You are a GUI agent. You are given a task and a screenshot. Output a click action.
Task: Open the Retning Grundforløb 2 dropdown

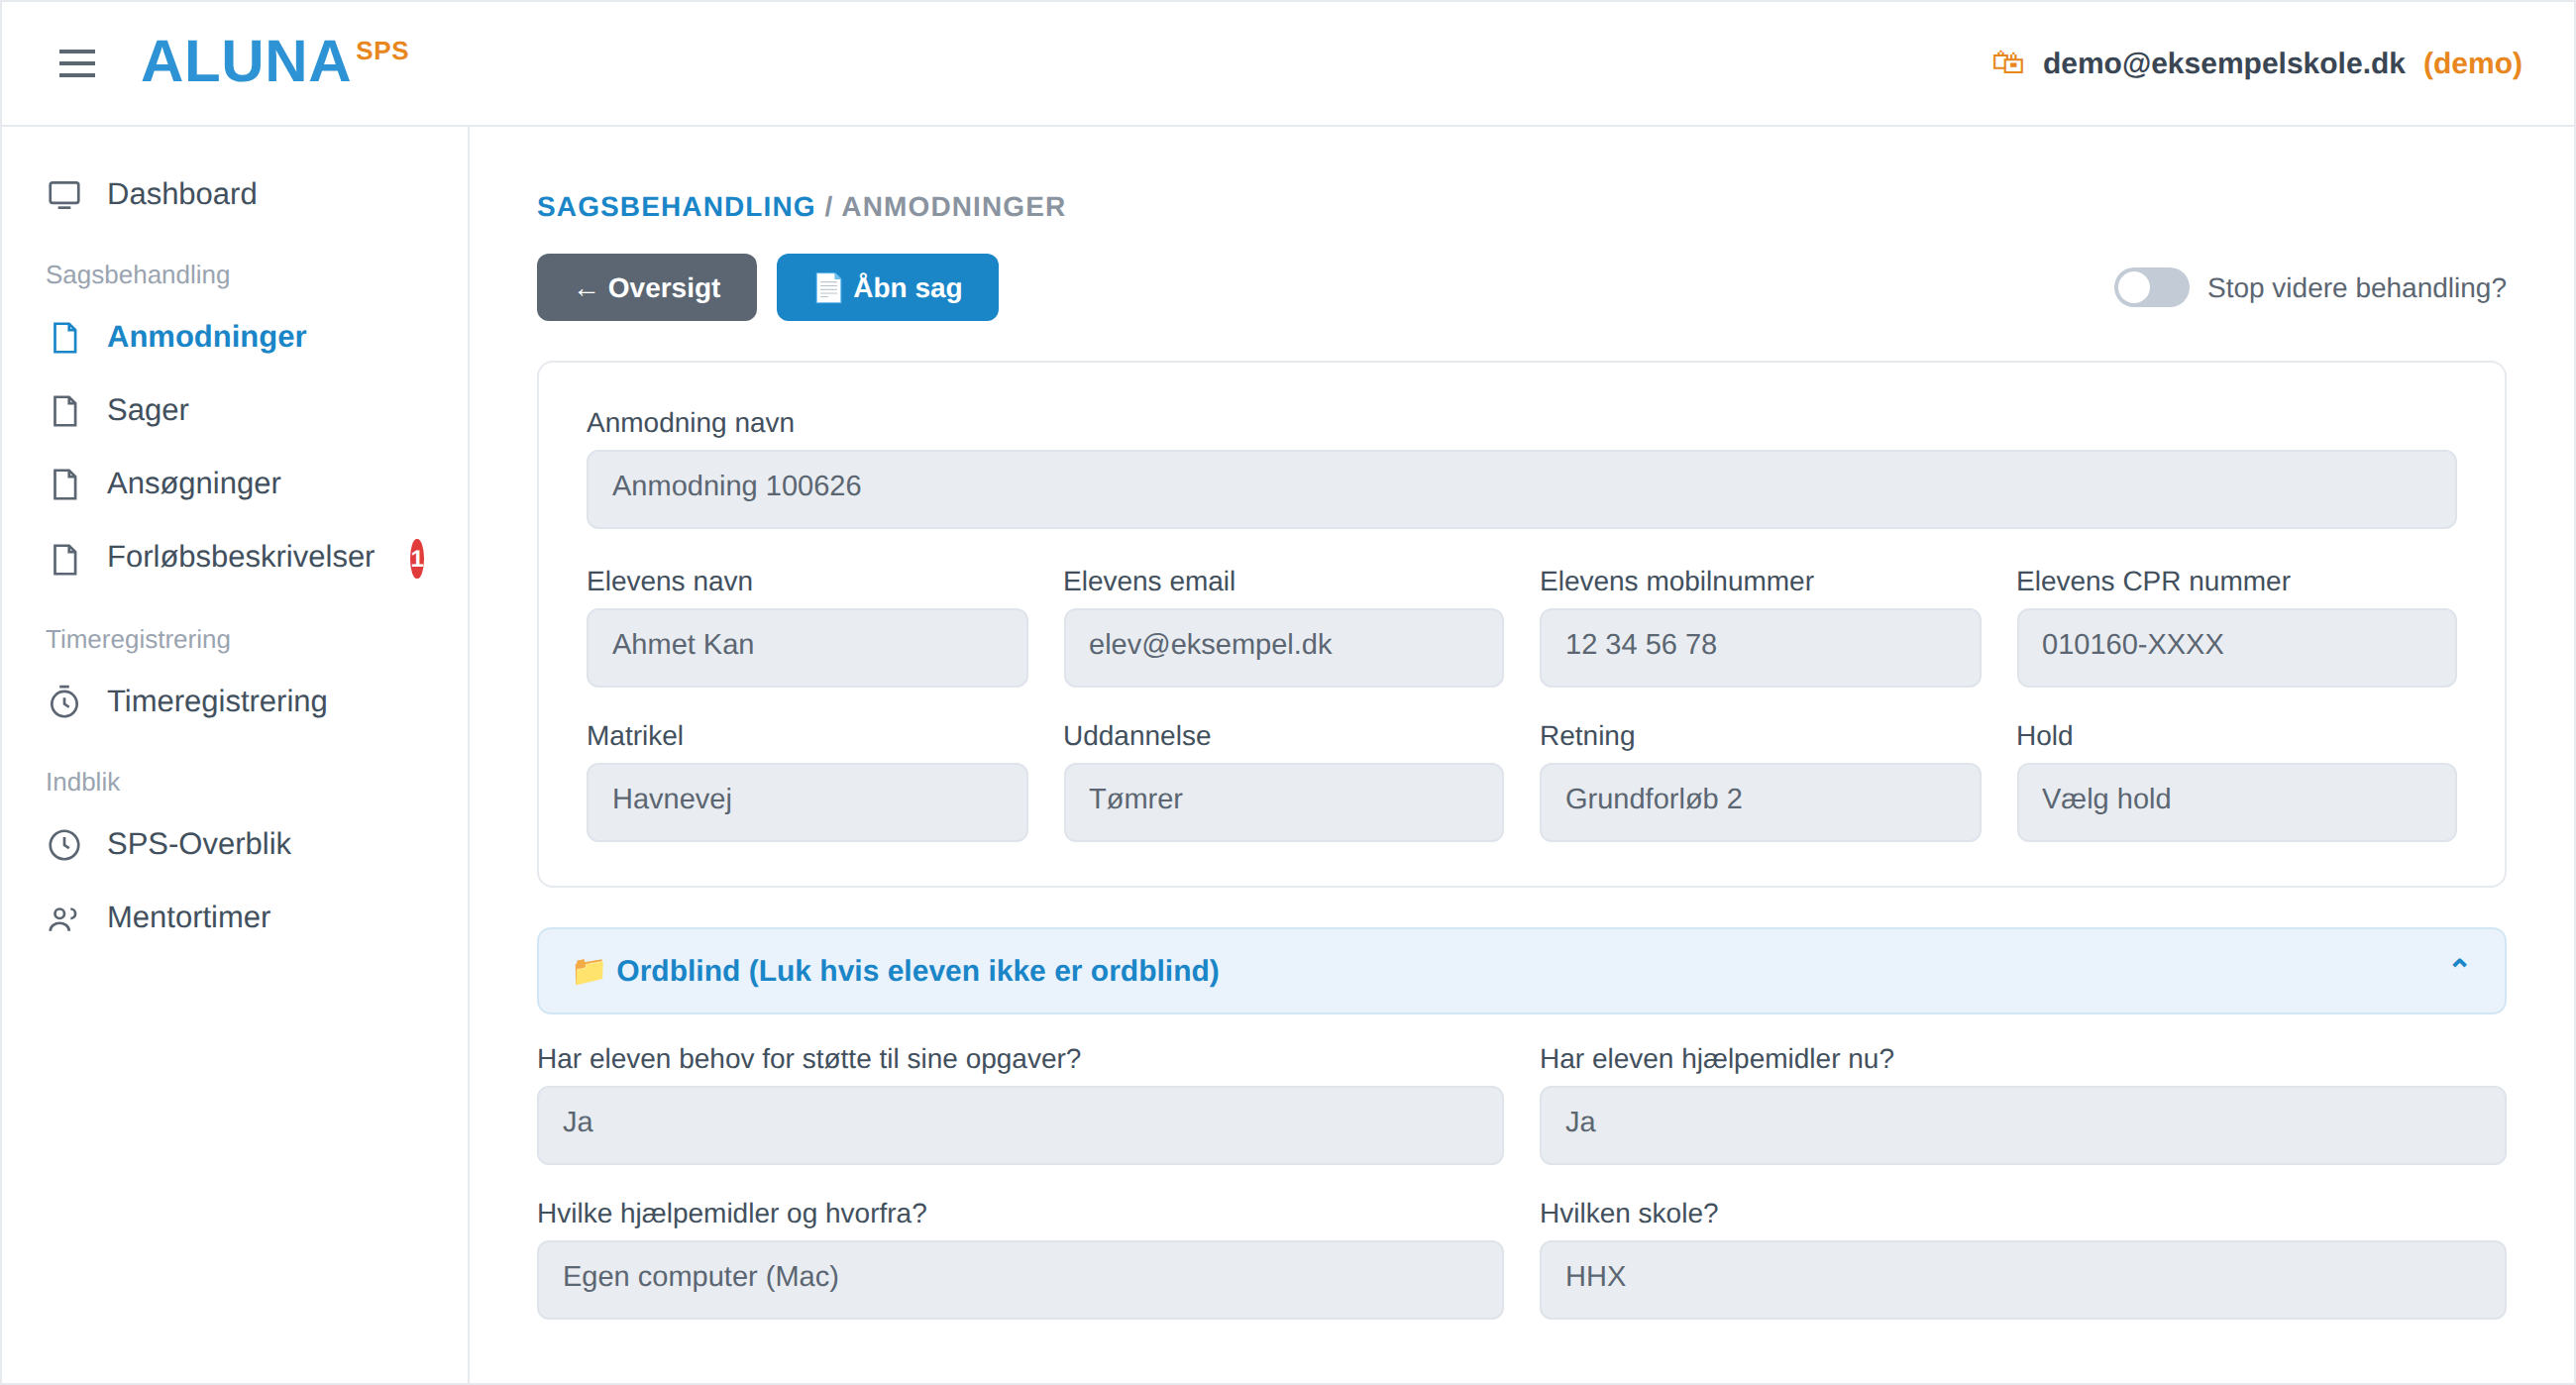(1759, 801)
